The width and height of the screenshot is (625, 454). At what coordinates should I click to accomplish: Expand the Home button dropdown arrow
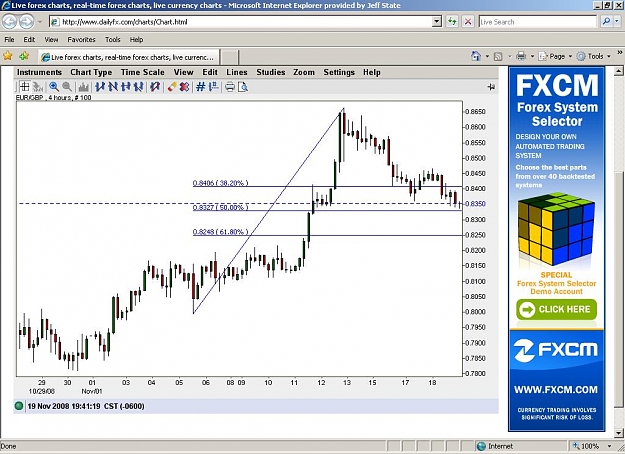point(487,57)
